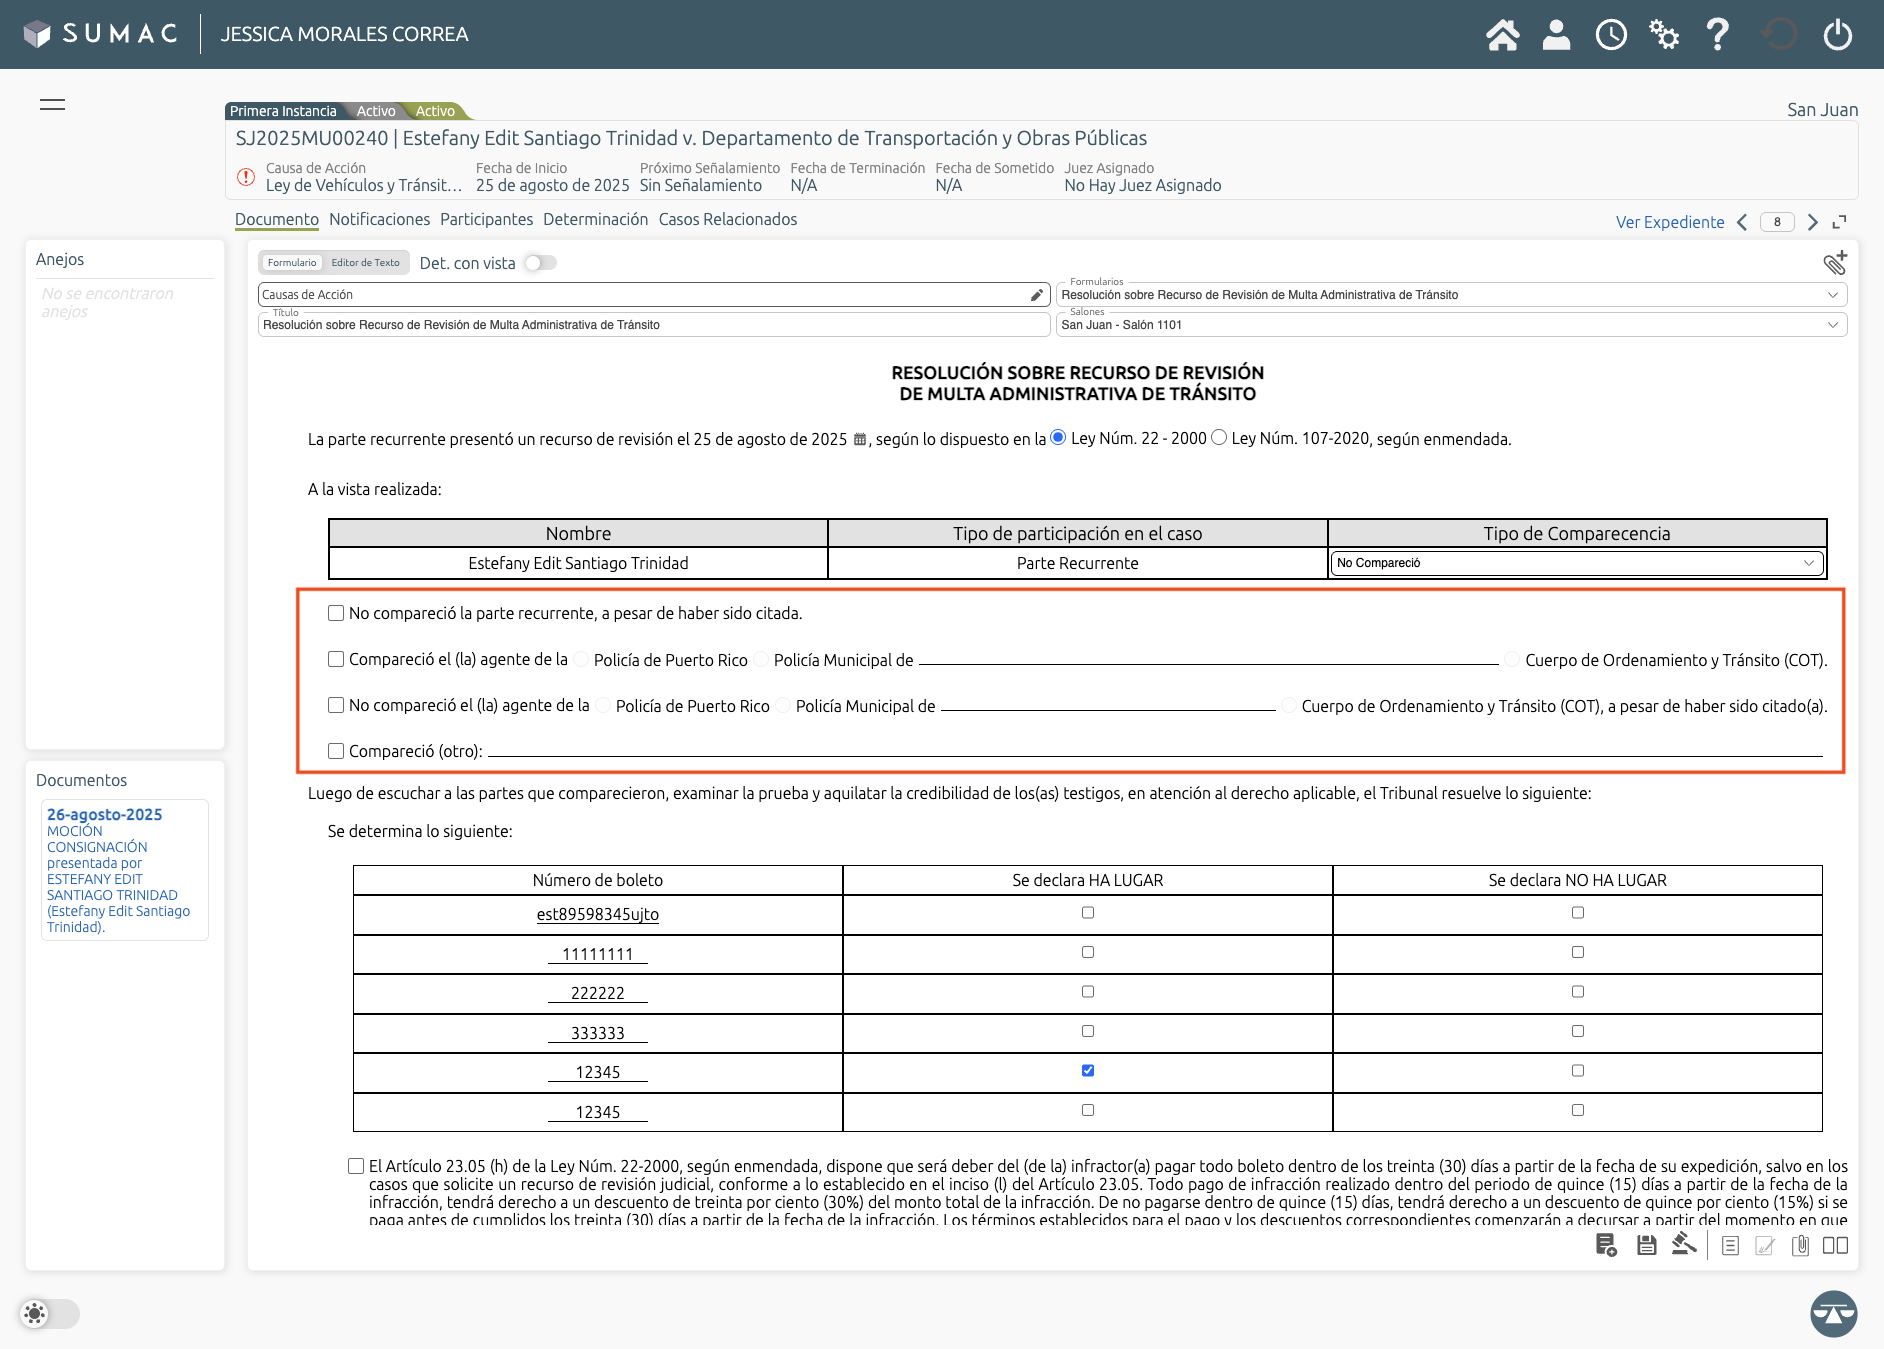Click the gavel icon in bottom toolbar
Image resolution: width=1884 pixels, height=1349 pixels.
pyautogui.click(x=1684, y=1244)
